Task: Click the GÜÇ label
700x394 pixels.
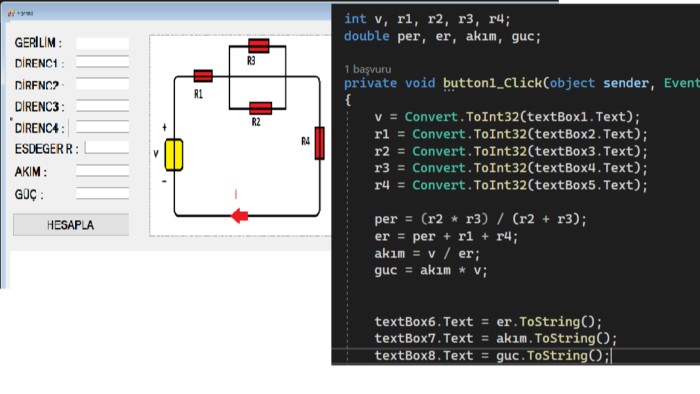Action: (x=29, y=195)
